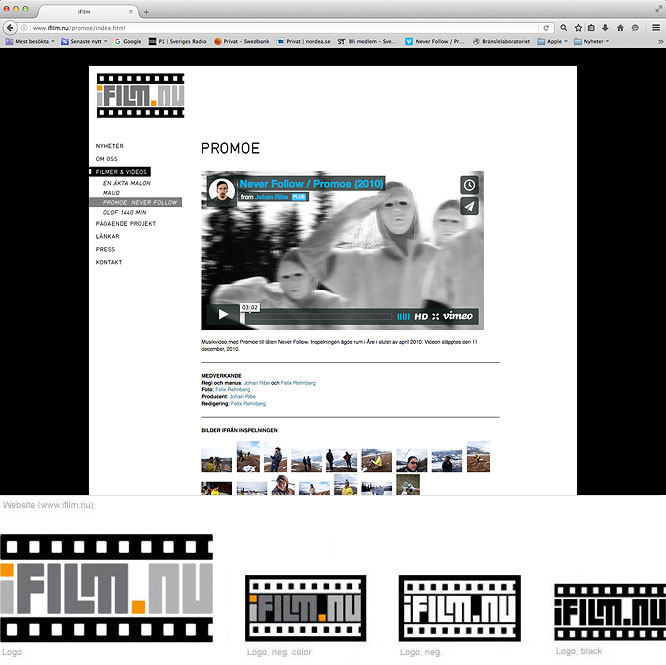Viewport: 666px width, 665px height.
Task: Click the URL address field
Action: pos(285,28)
